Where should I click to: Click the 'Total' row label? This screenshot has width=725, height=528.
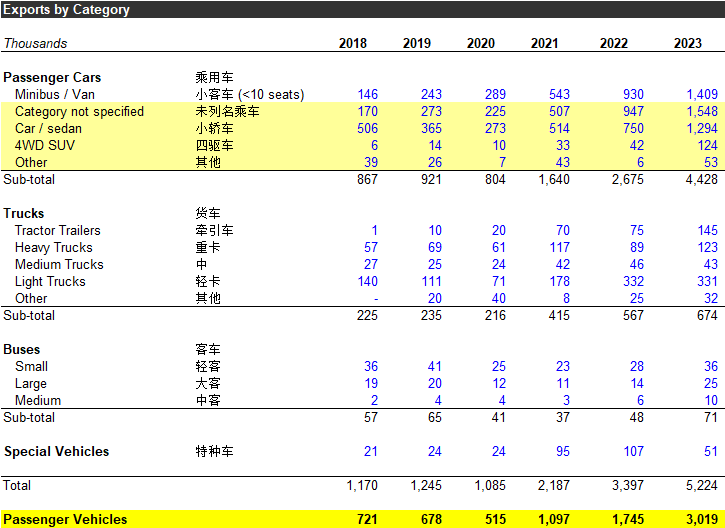[x=17, y=485]
